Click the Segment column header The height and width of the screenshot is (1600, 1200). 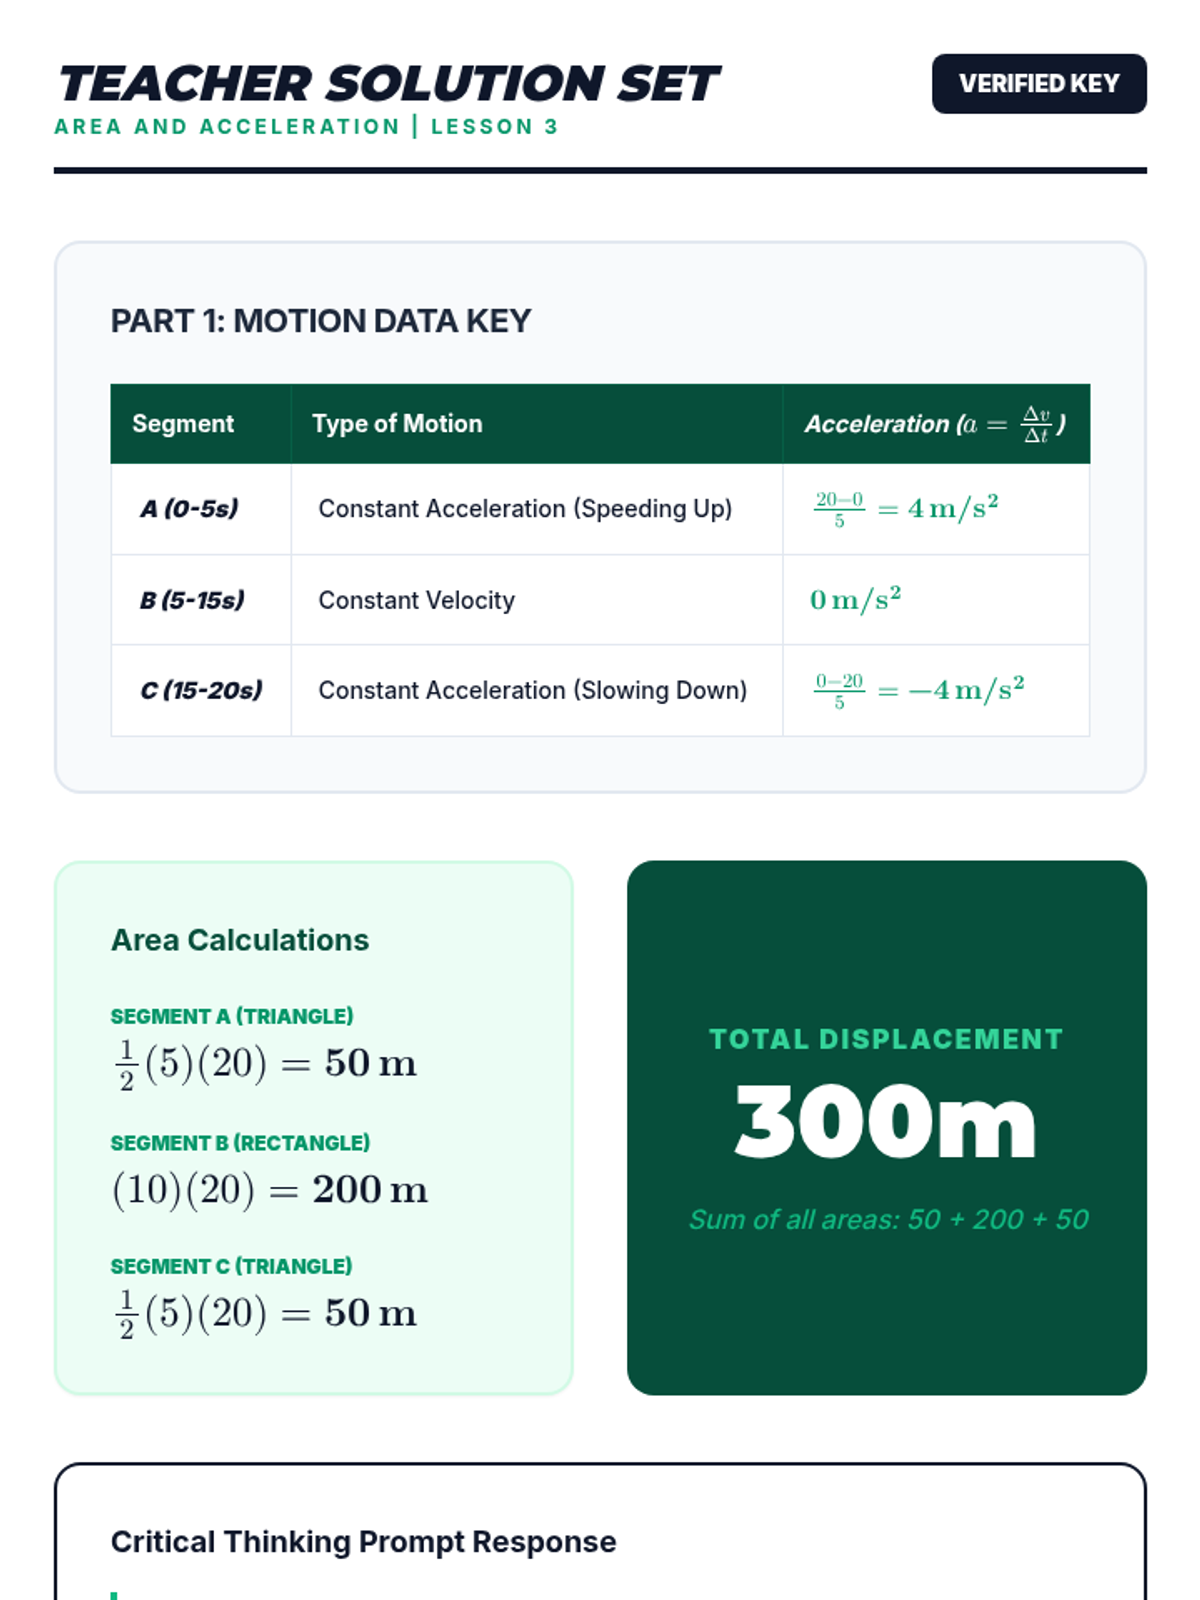[183, 424]
